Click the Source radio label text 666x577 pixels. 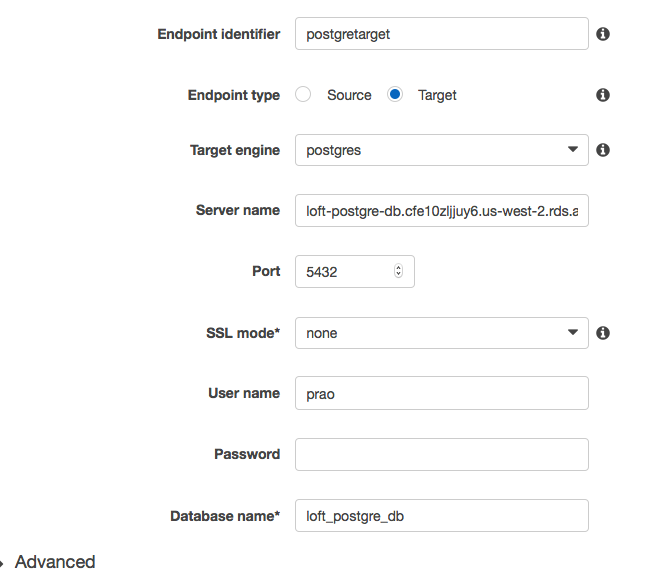coord(349,95)
